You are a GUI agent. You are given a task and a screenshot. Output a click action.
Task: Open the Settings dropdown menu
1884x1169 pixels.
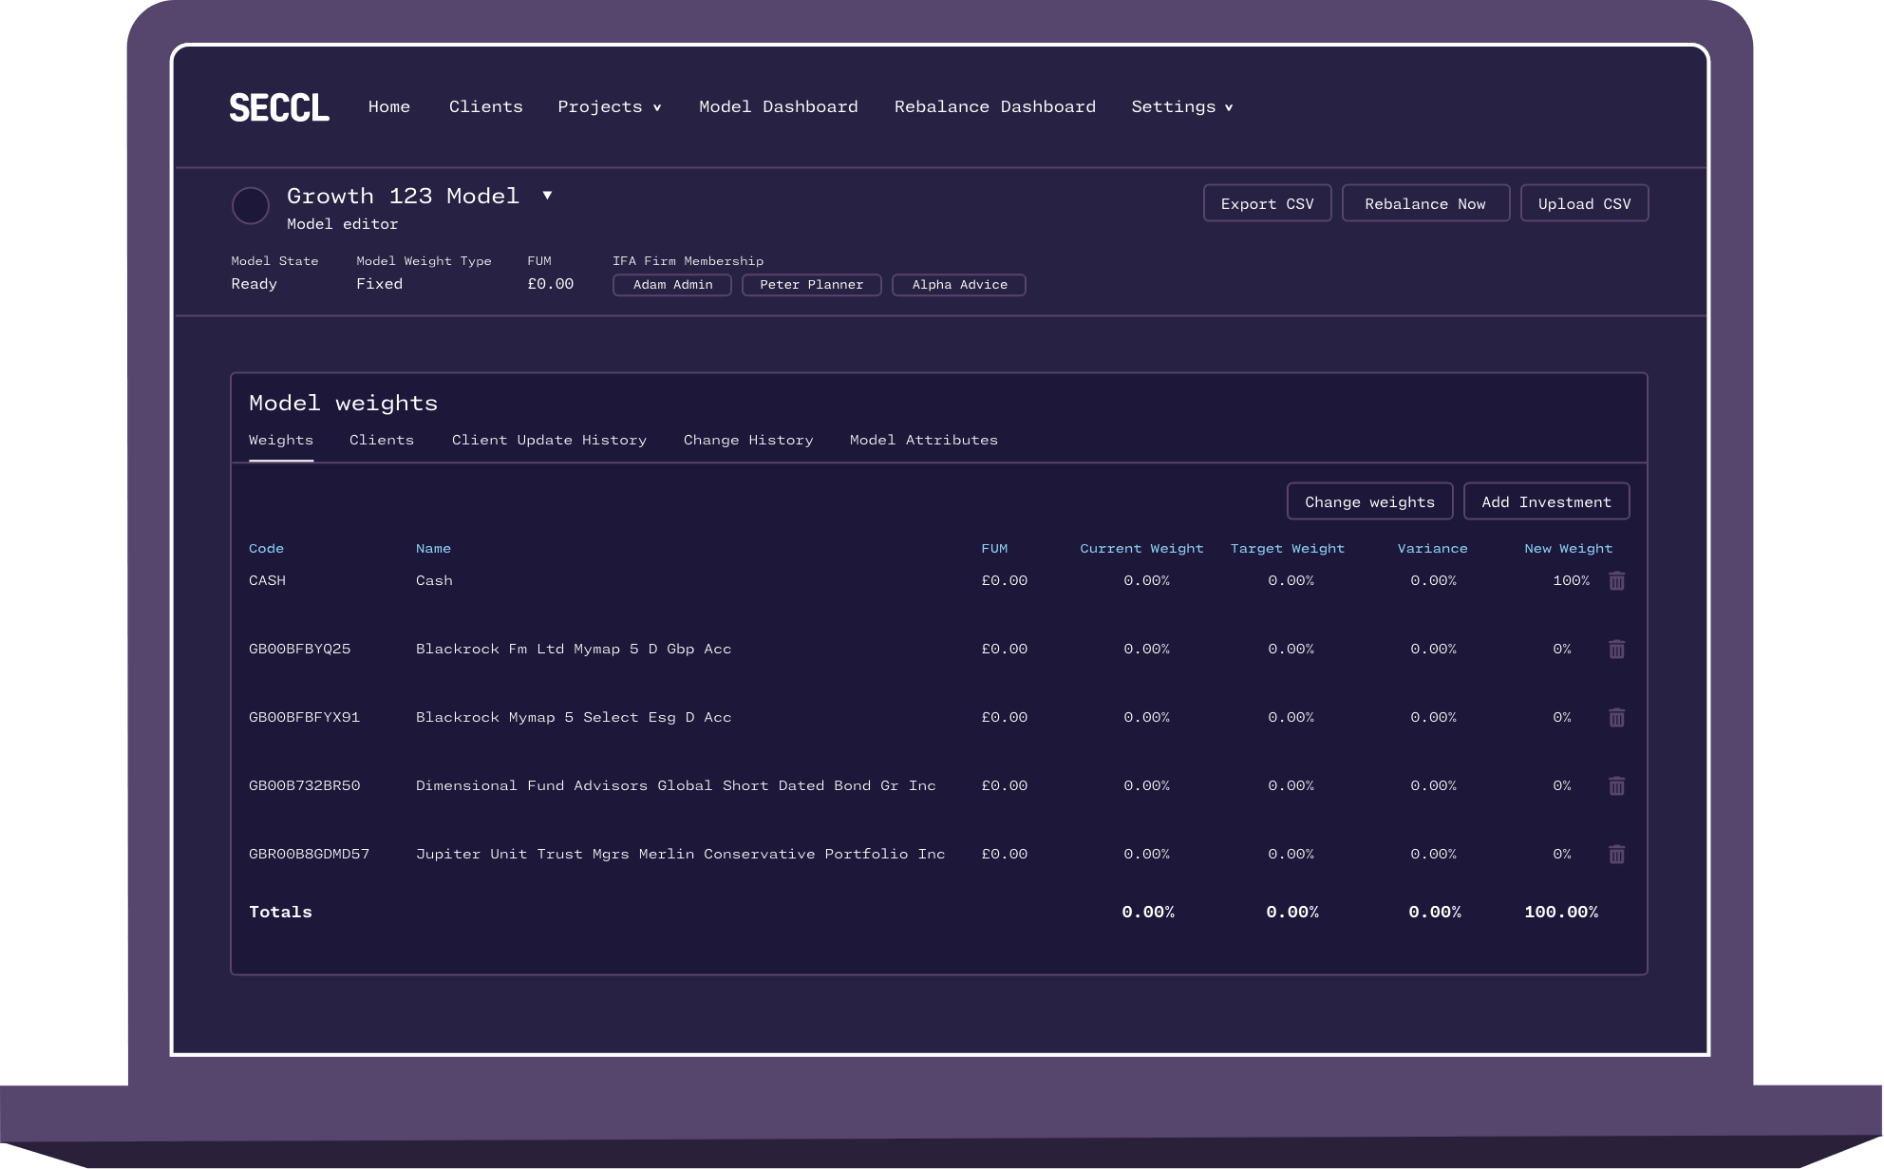1181,107
